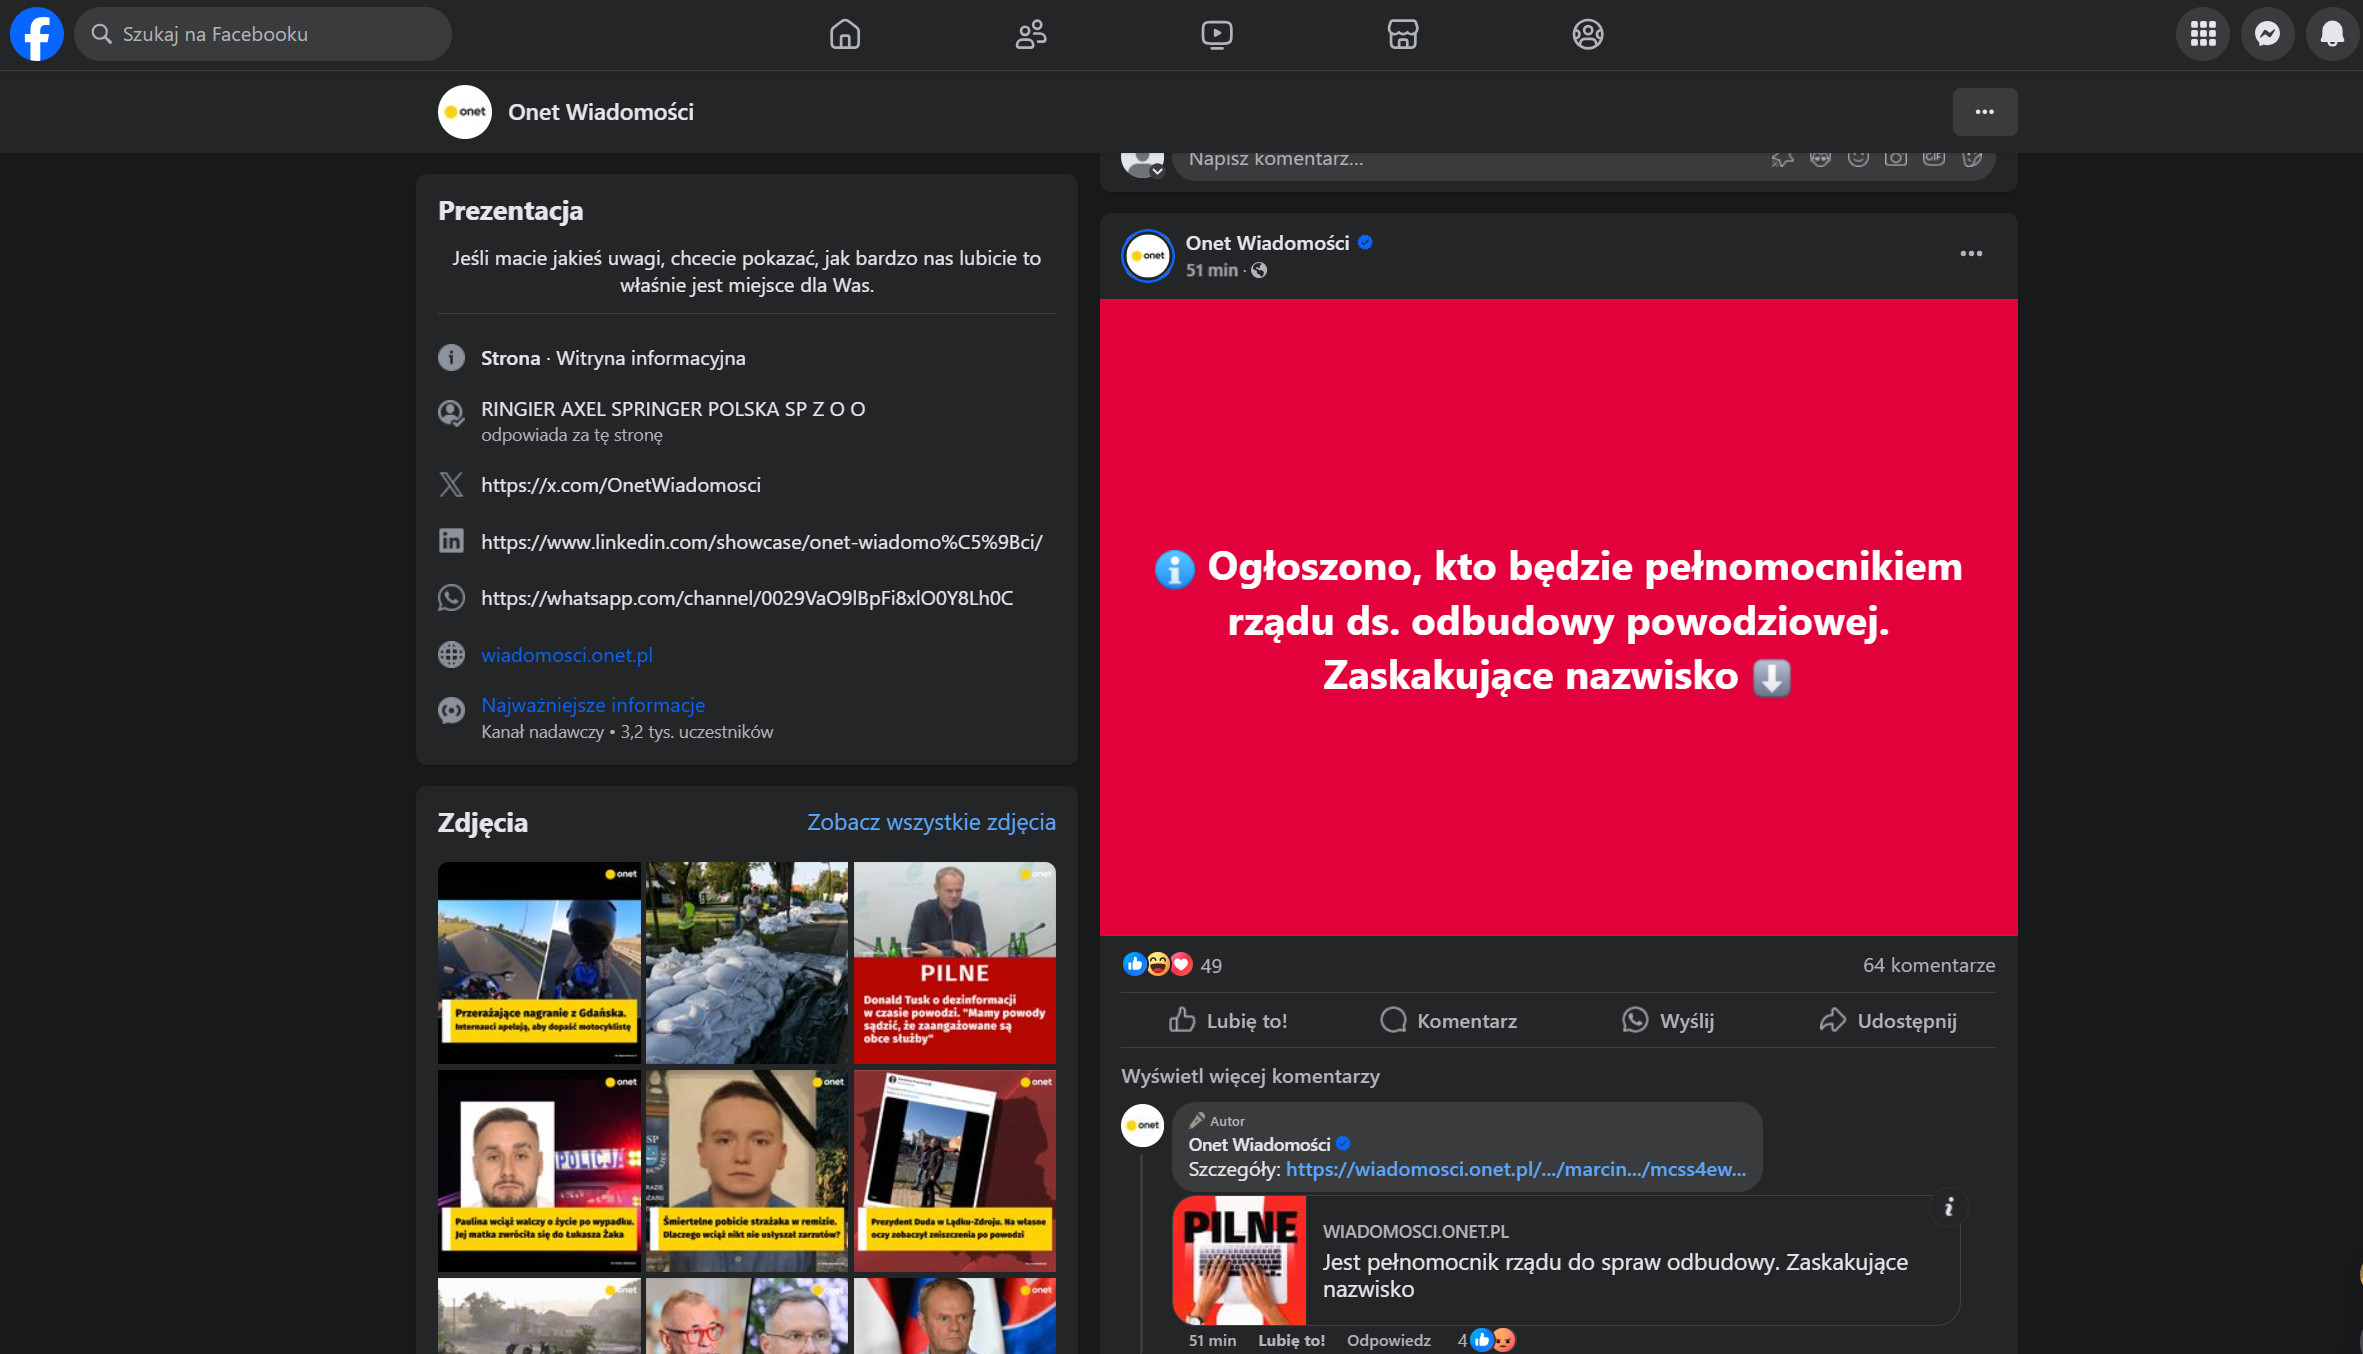Open the Facebook logo home link
Viewport: 2363px width, 1354px height.
pos(37,34)
